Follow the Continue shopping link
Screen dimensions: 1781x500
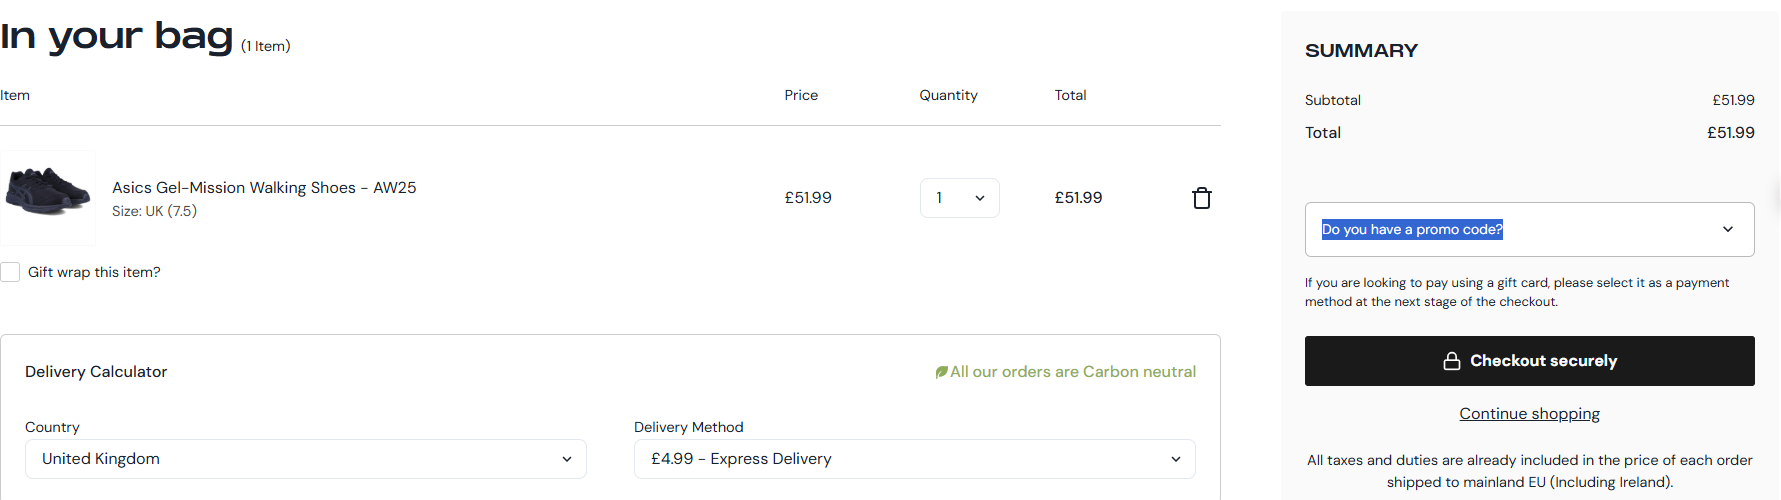(x=1529, y=414)
